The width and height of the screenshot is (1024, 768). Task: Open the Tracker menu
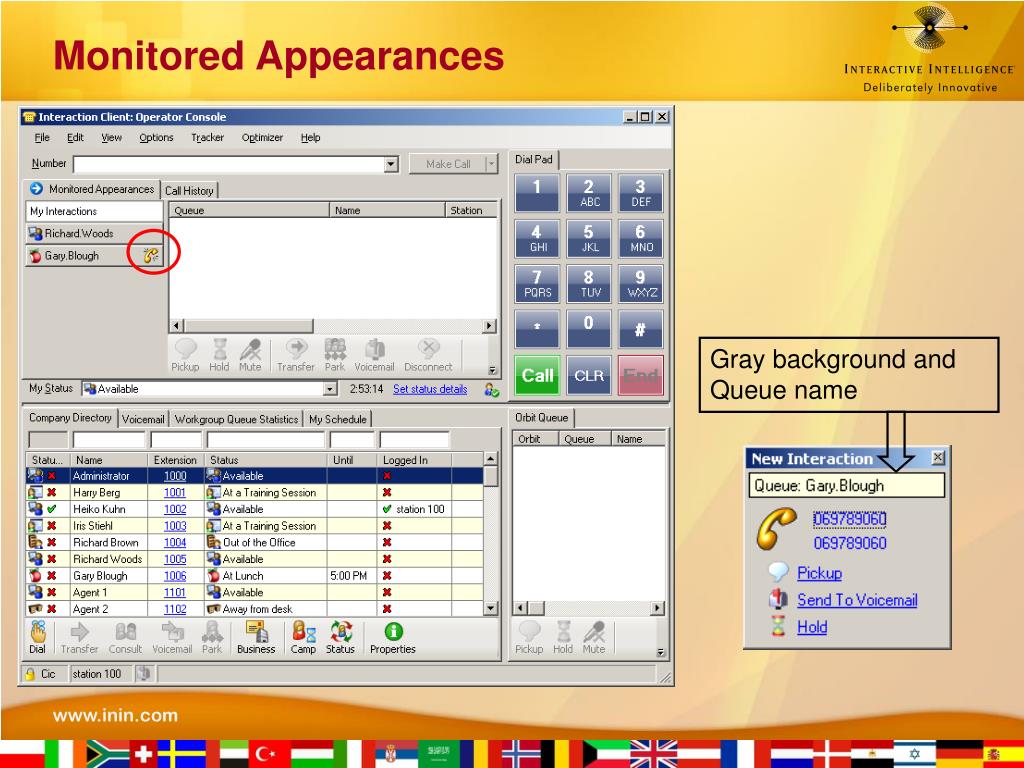coord(207,138)
